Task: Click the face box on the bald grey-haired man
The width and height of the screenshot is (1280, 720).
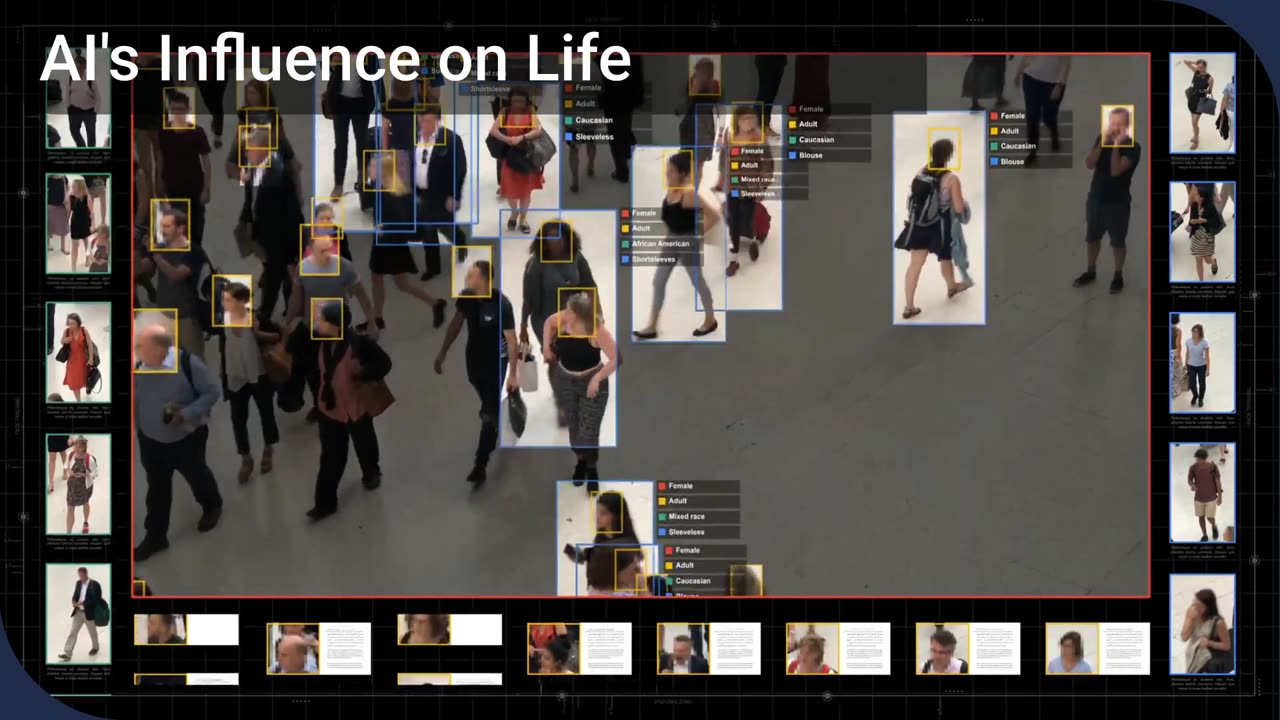Action: pos(155,341)
